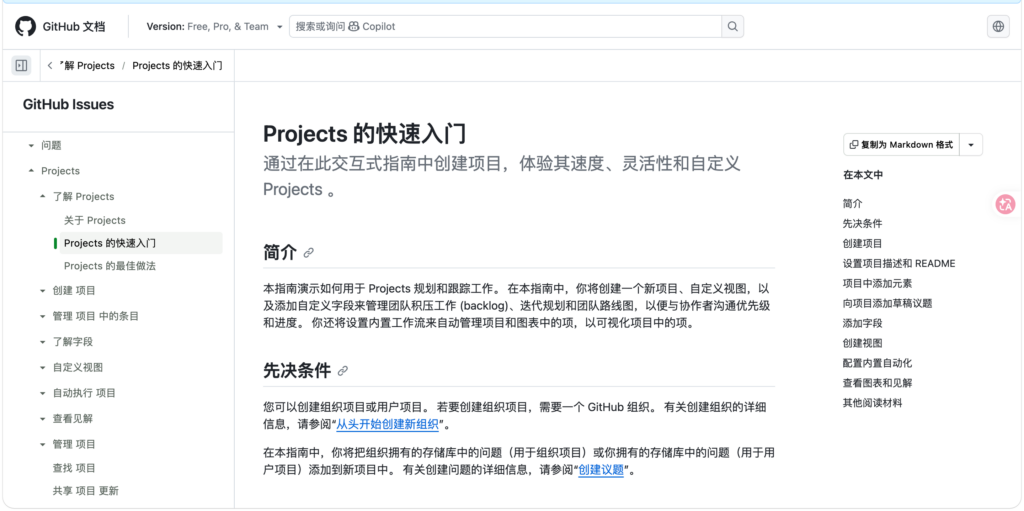The image size is (1024, 511).
Task: Click Projects 的快速入门 breadcrumb
Action: coord(178,65)
